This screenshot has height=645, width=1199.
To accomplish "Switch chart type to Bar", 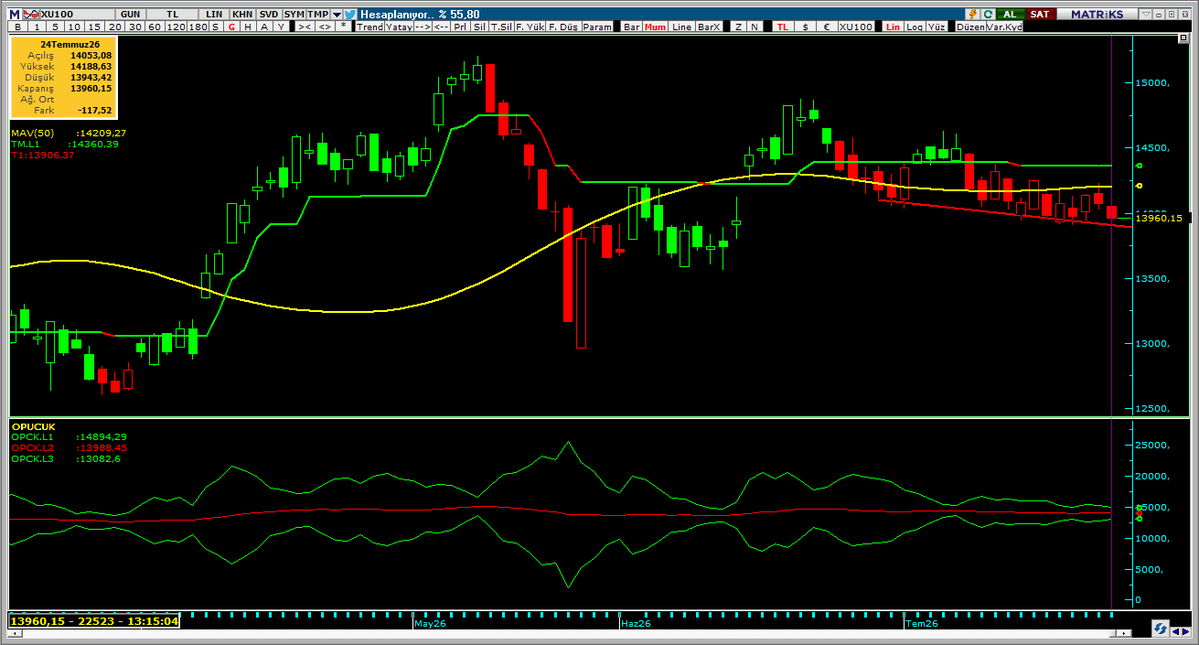I will pos(632,27).
